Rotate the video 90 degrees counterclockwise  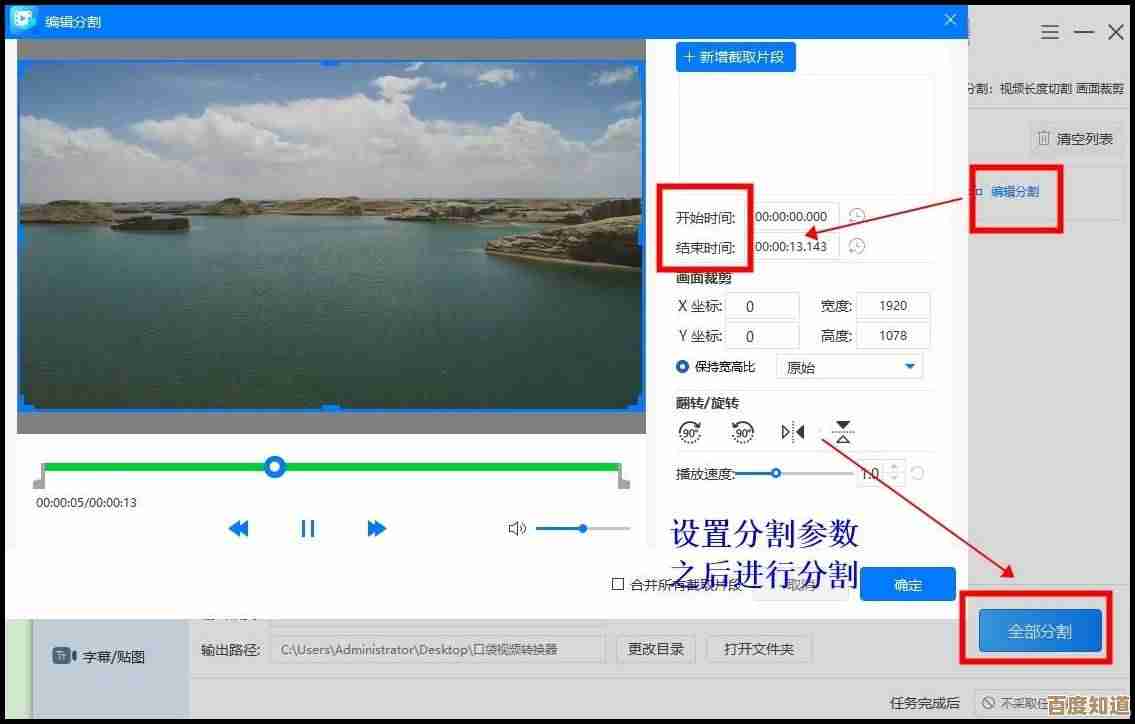point(740,432)
